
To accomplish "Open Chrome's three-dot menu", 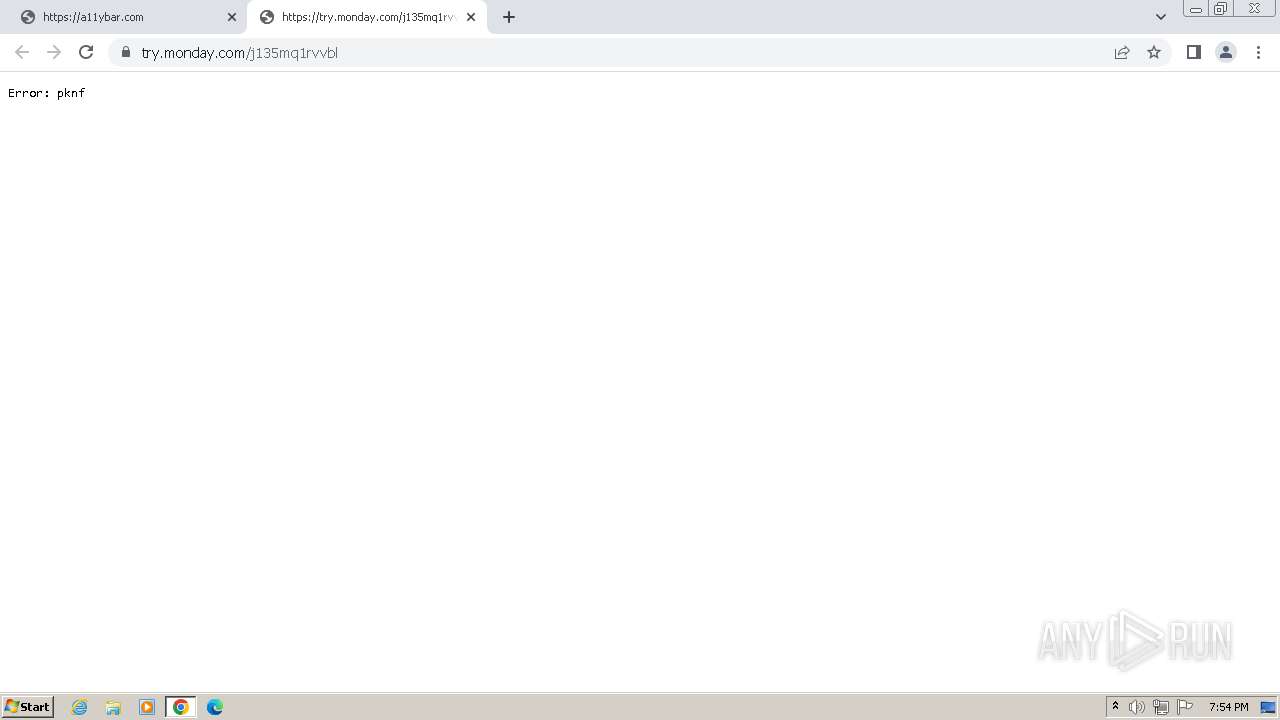I will pyautogui.click(x=1258, y=52).
